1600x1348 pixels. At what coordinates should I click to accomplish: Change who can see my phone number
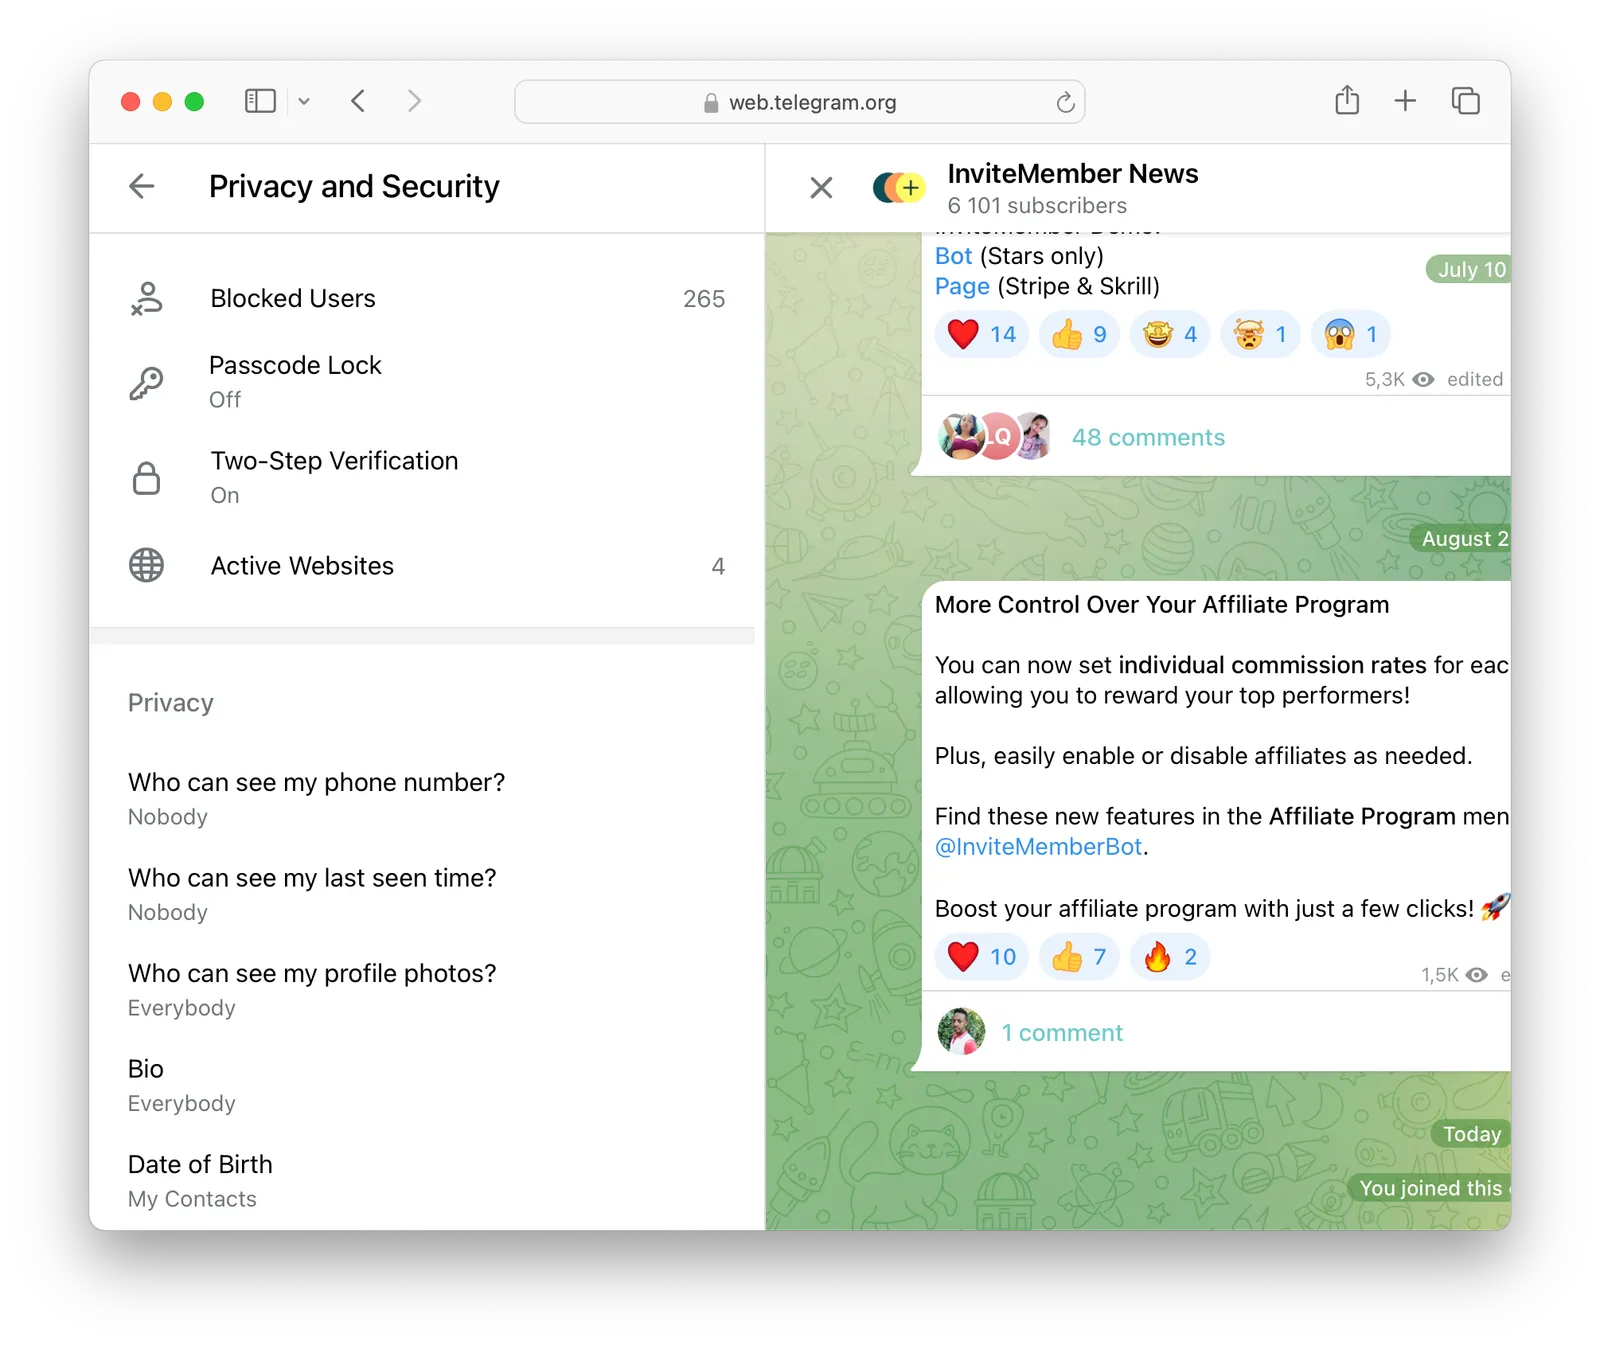click(427, 799)
